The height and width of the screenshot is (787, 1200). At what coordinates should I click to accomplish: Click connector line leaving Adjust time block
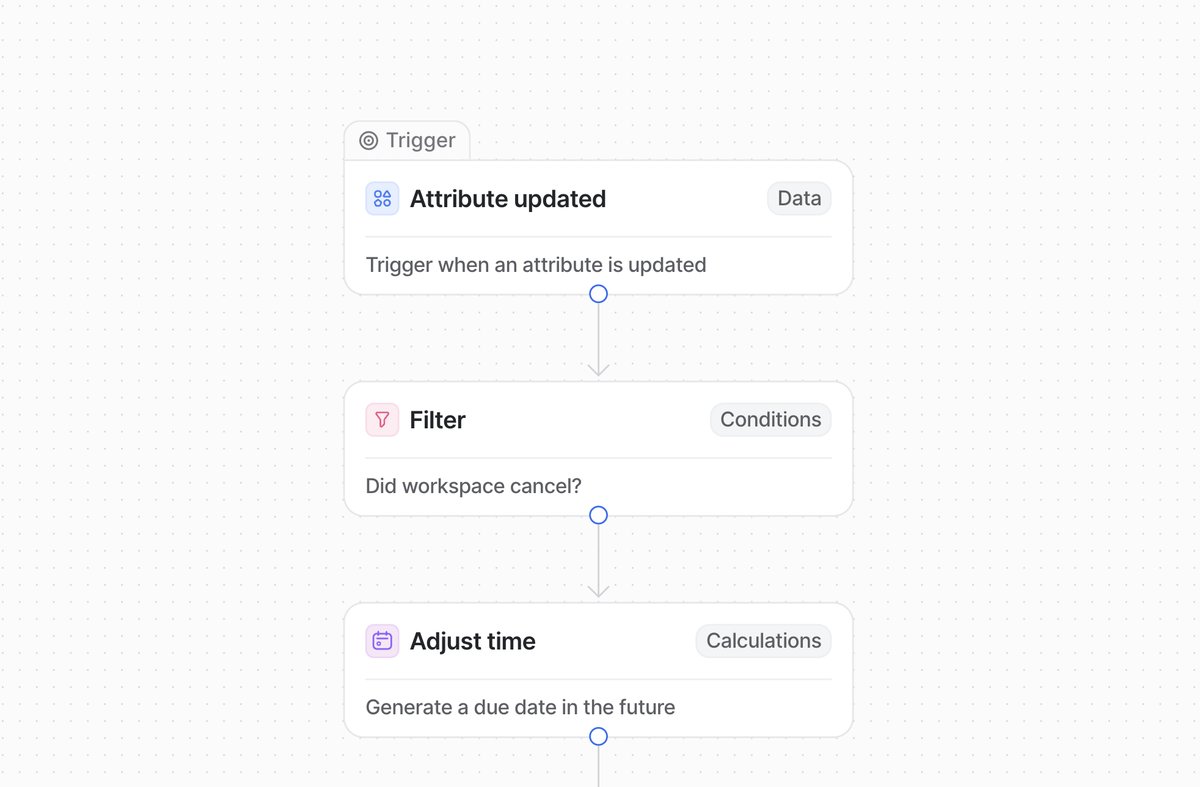click(598, 767)
